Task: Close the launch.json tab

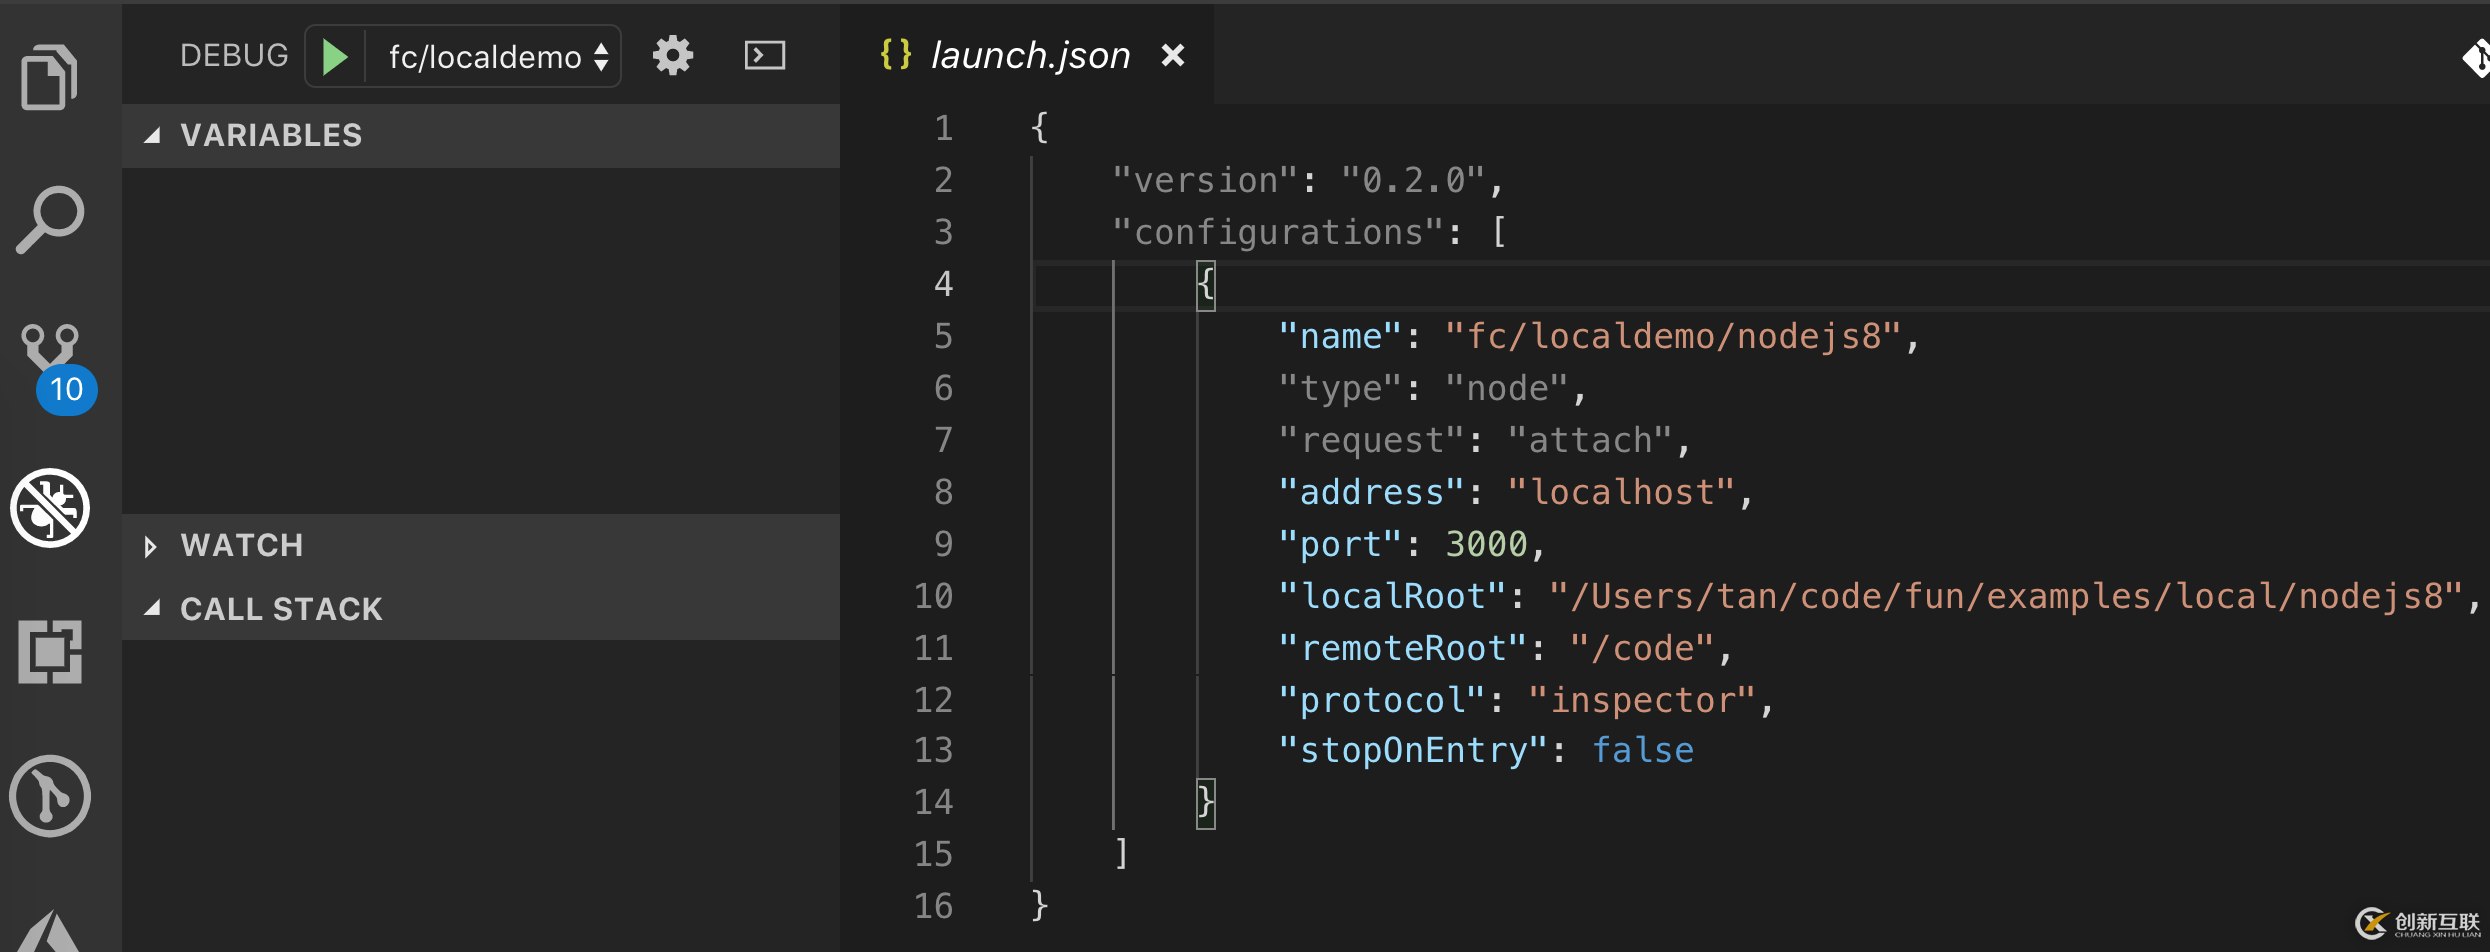Action: click(x=1173, y=56)
